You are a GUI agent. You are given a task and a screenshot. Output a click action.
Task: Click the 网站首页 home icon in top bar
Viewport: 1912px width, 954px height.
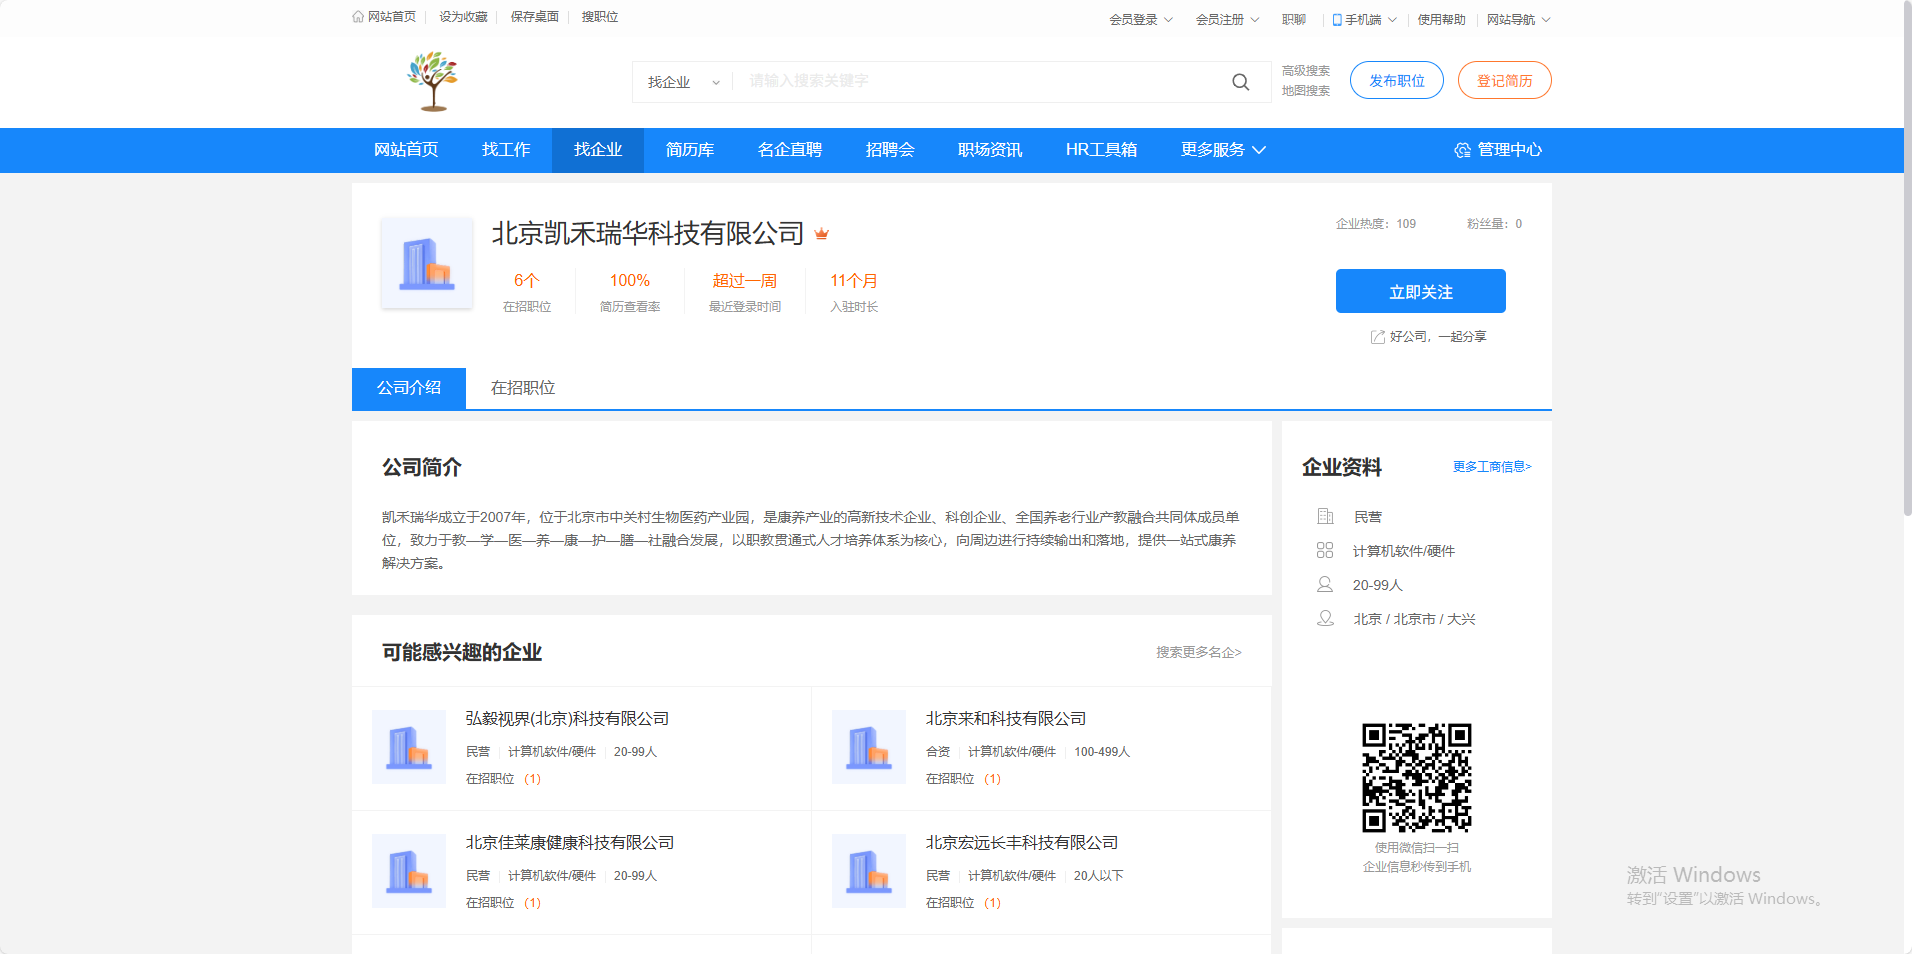click(x=358, y=16)
